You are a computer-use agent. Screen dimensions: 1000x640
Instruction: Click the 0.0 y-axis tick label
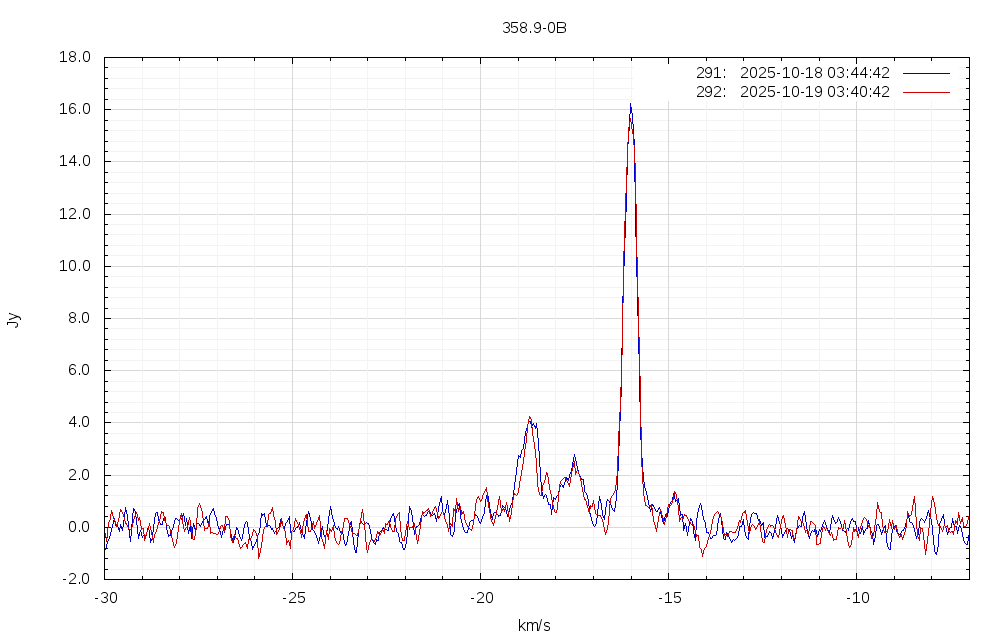click(80, 527)
